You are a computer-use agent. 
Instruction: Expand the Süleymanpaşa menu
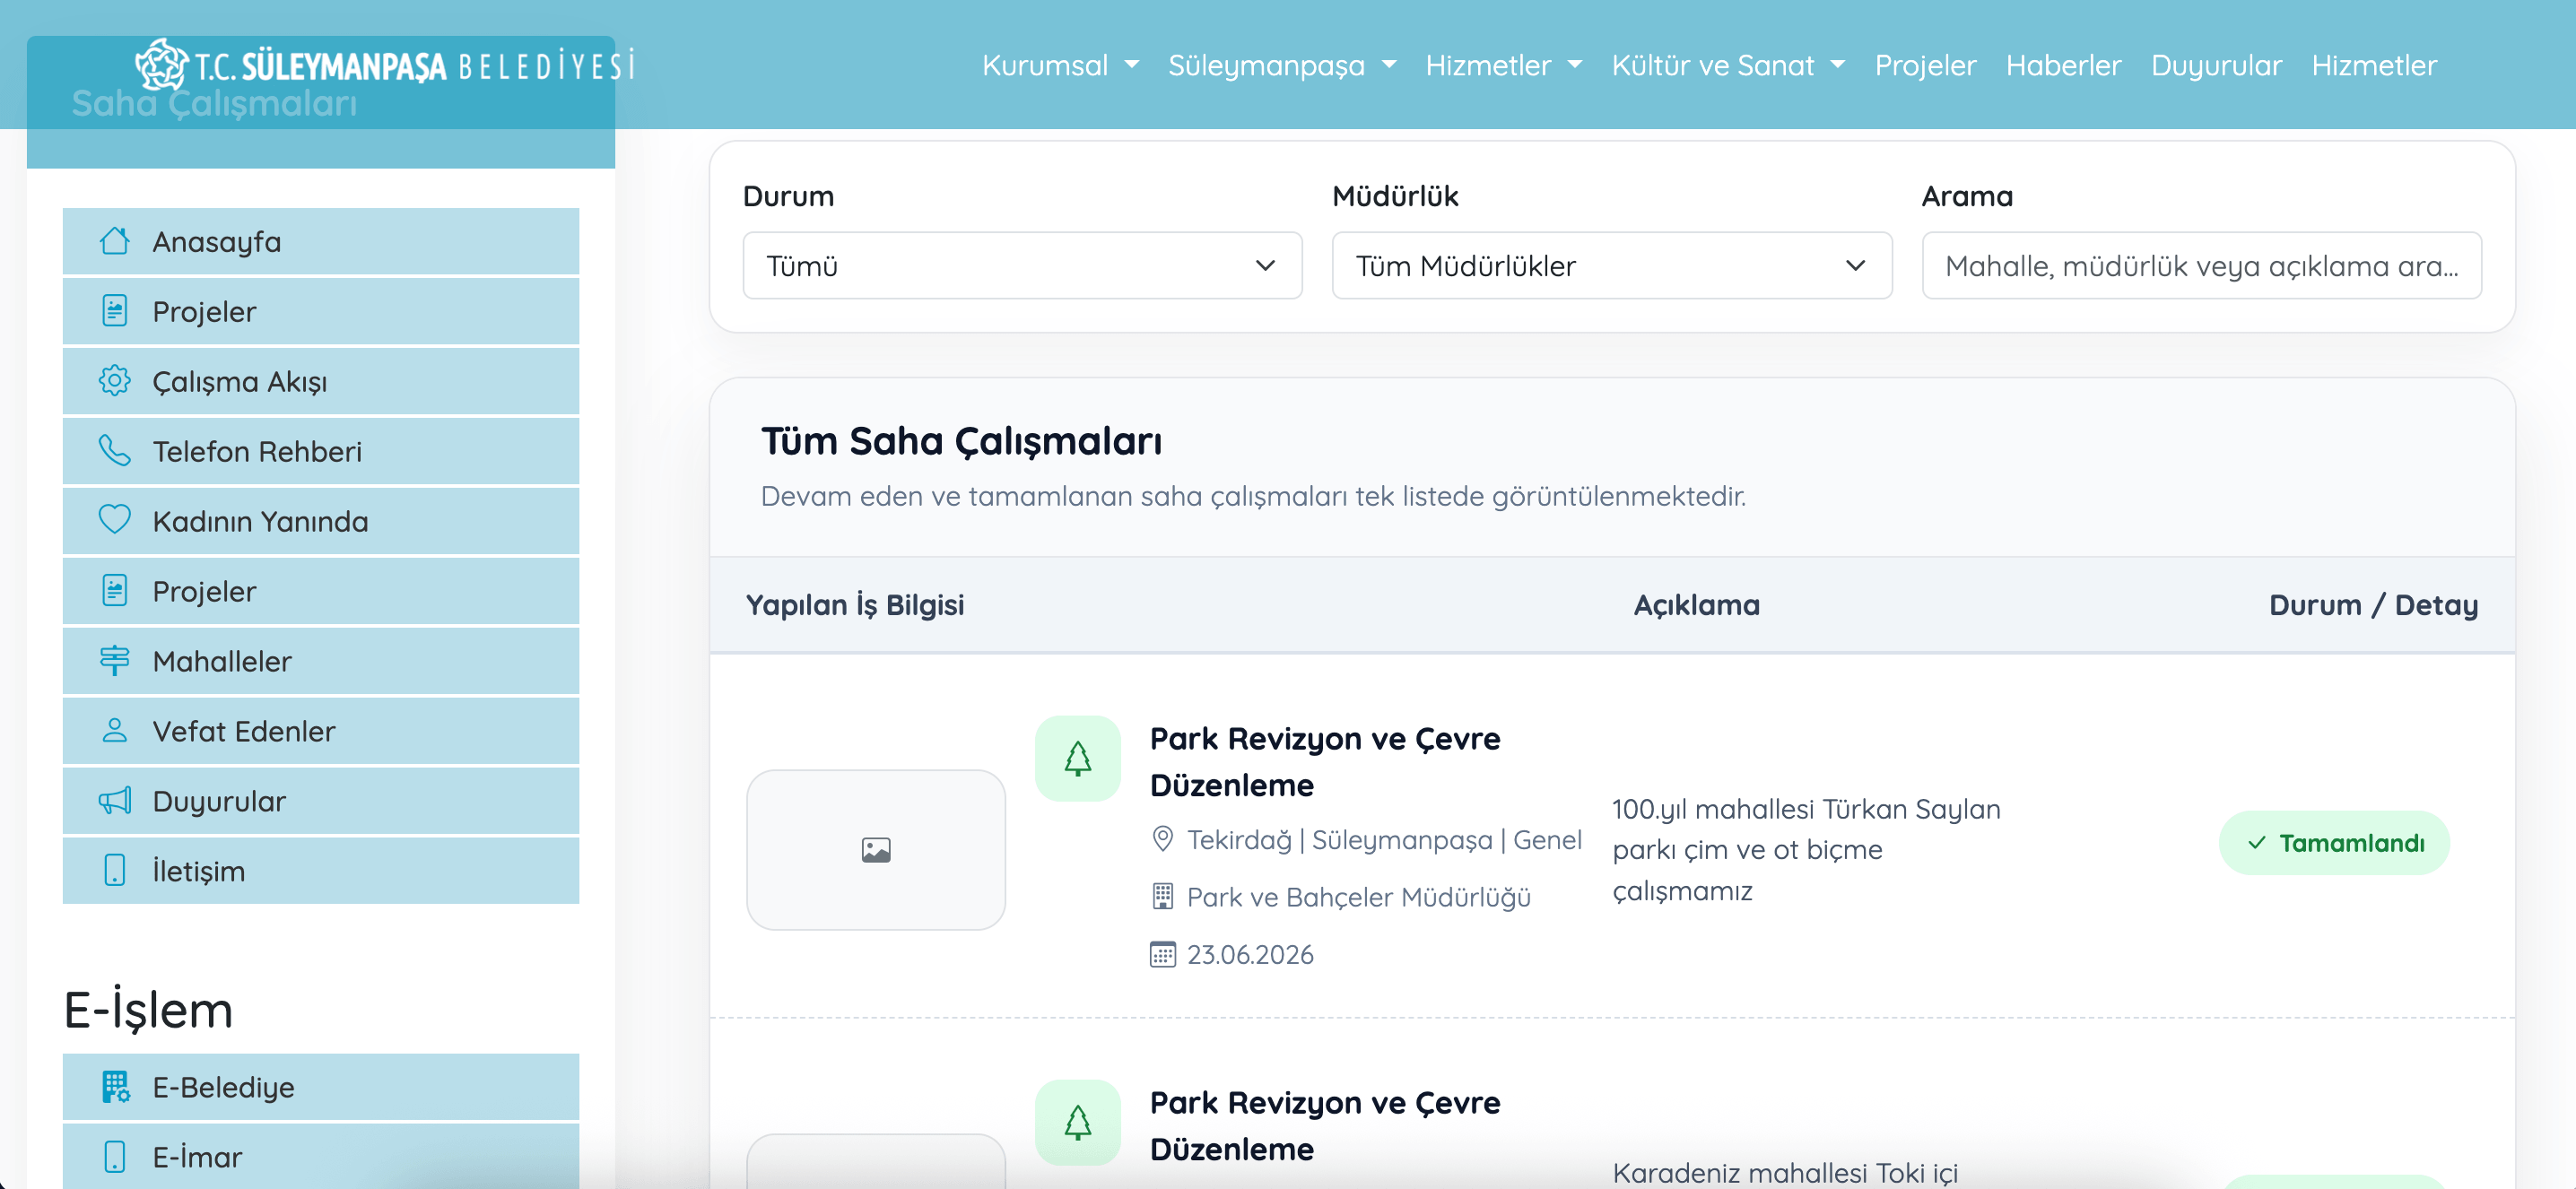pos(1281,65)
